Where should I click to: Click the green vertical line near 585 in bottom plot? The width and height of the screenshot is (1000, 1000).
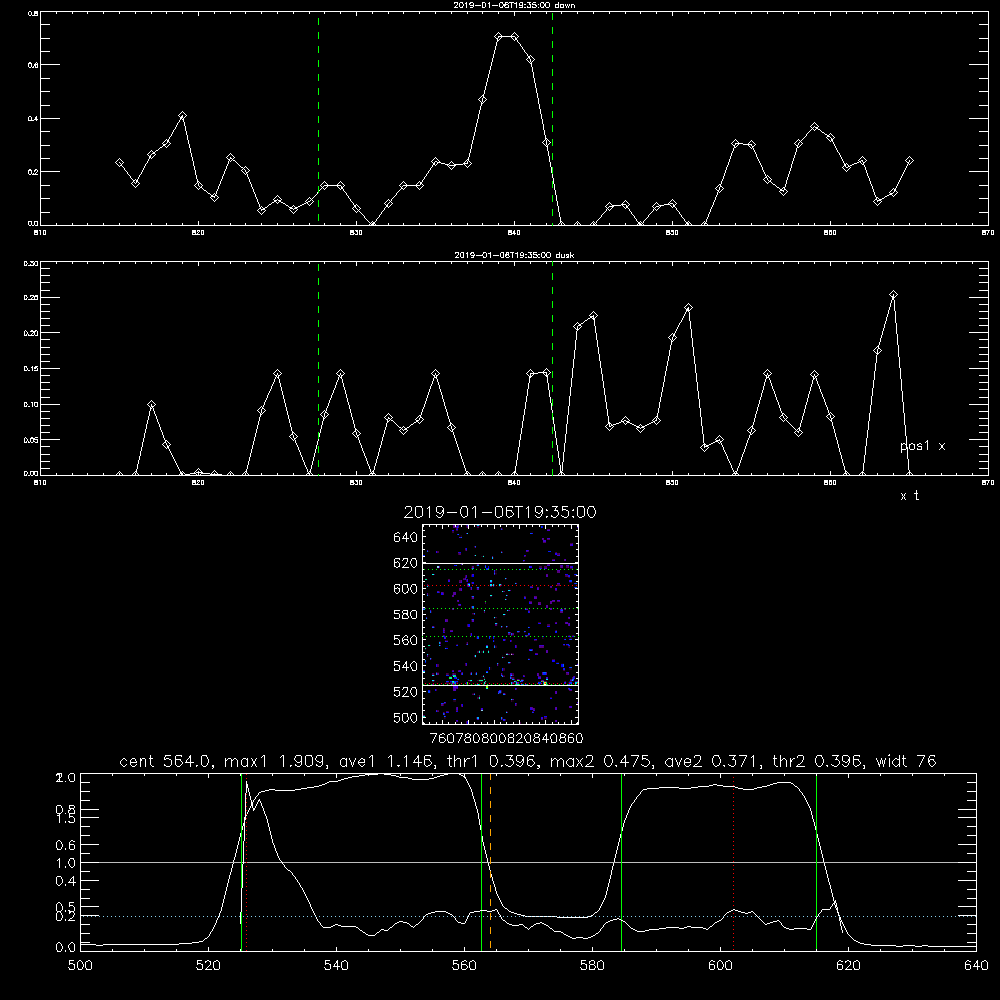point(621,861)
